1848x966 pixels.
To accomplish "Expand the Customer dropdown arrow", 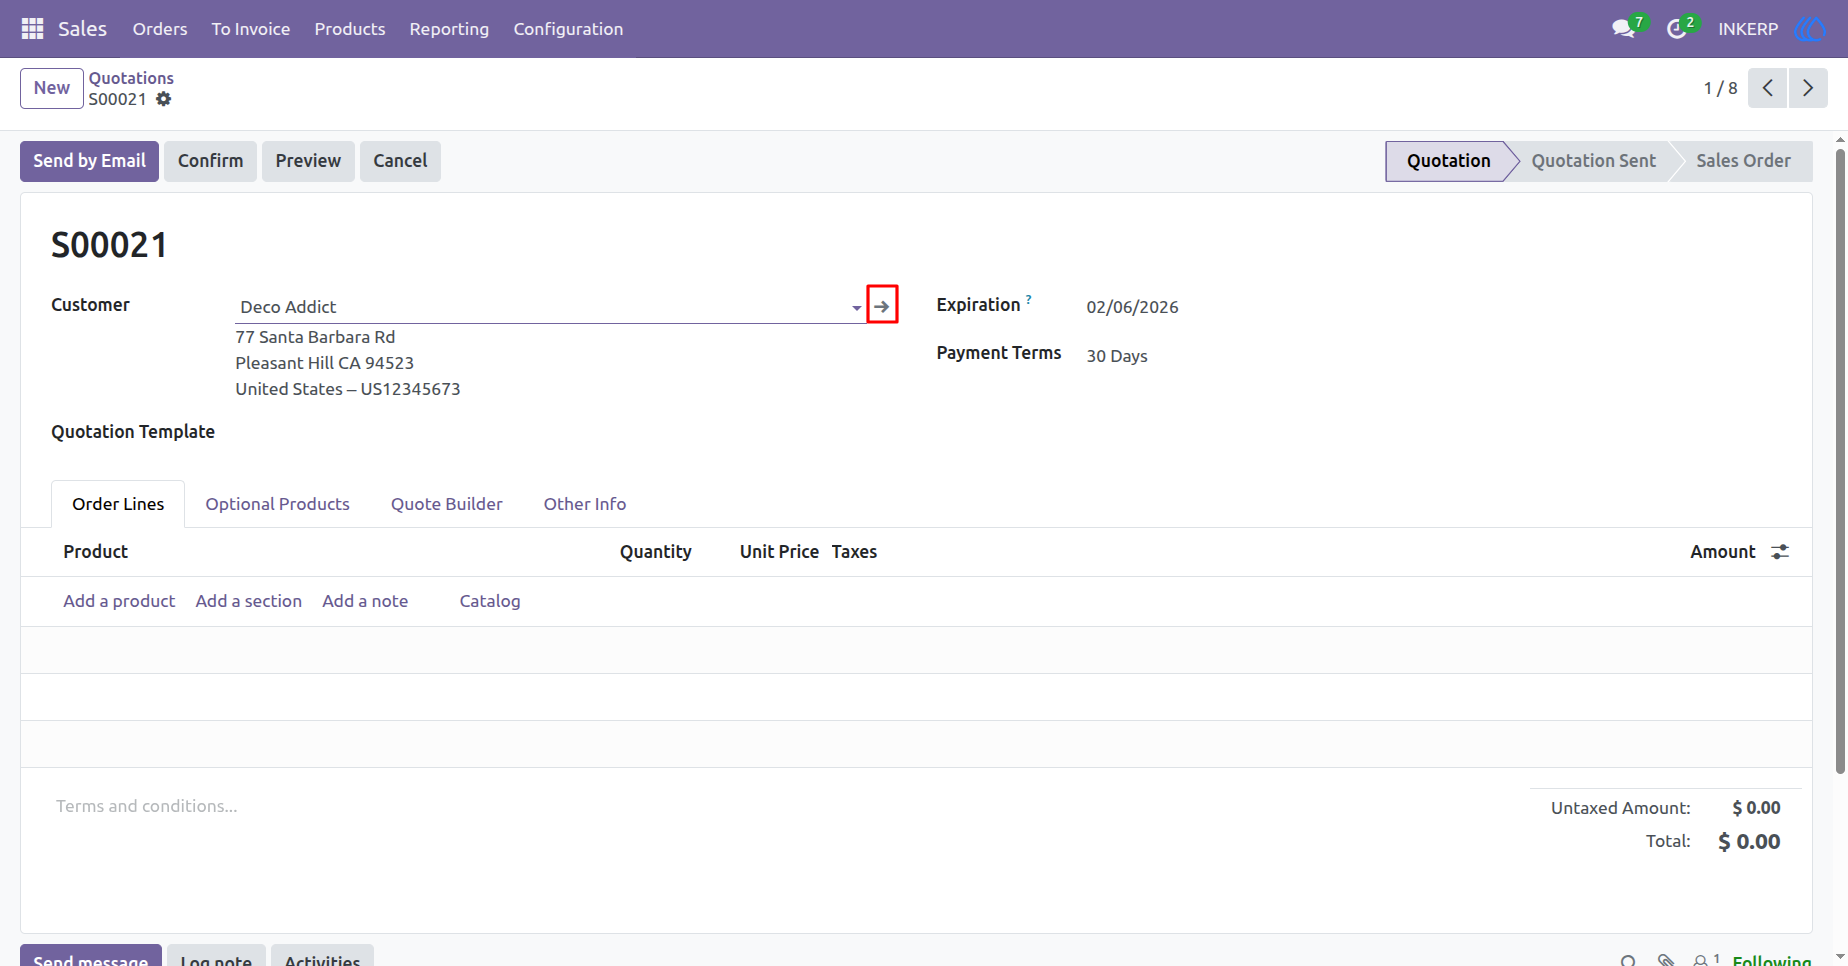I will click(x=857, y=308).
